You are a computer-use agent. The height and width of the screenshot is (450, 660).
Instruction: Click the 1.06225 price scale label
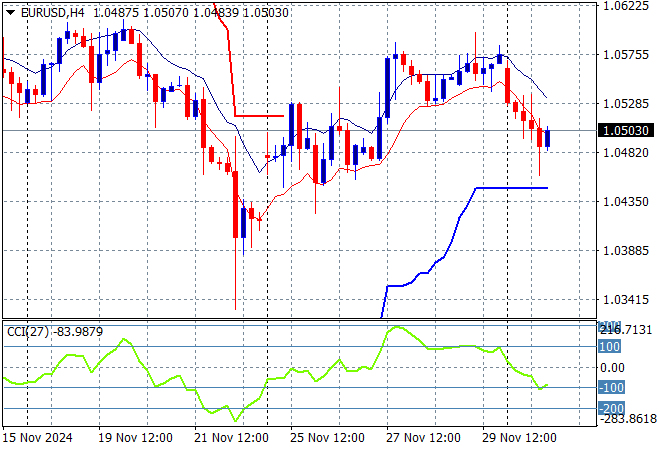pyautogui.click(x=626, y=5)
